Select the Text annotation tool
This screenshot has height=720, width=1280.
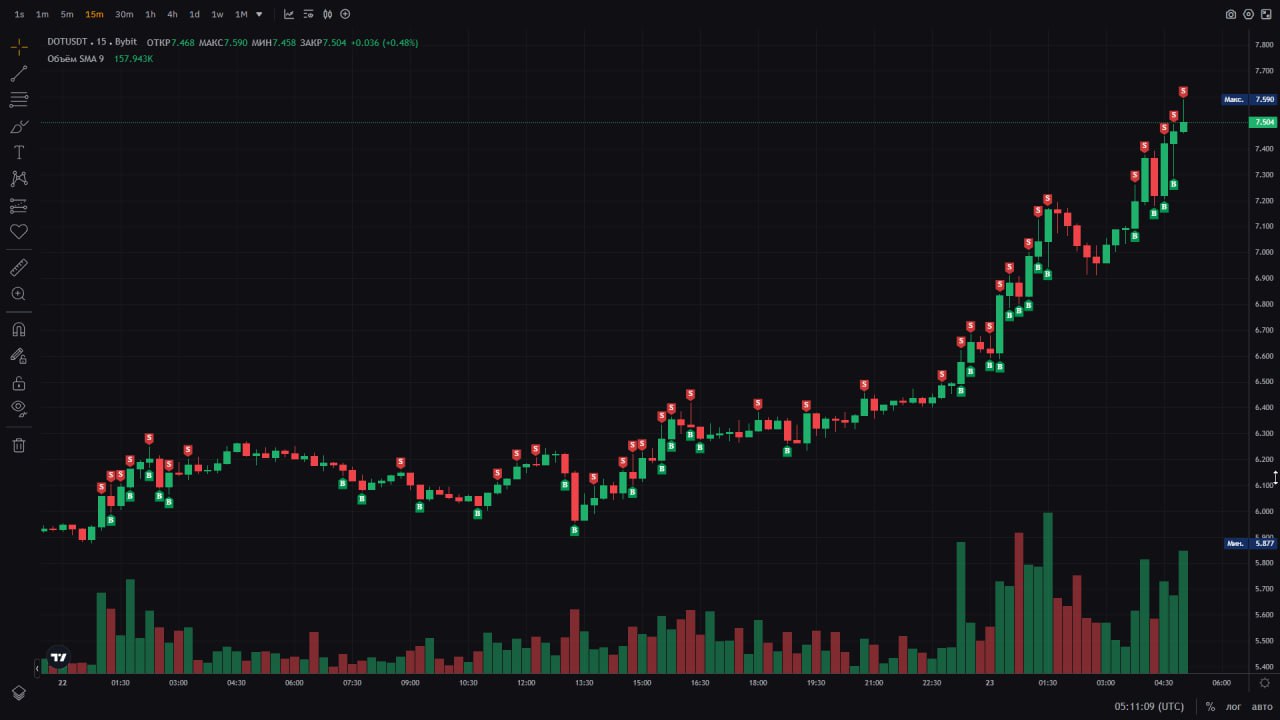click(x=19, y=152)
